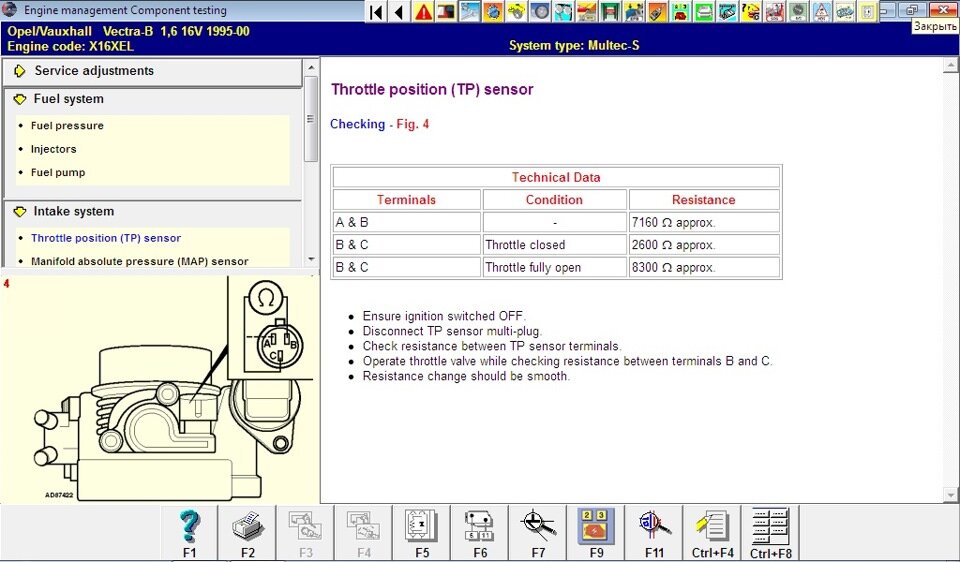Click the left panel scroll down arrow
960x562 pixels.
(x=311, y=260)
